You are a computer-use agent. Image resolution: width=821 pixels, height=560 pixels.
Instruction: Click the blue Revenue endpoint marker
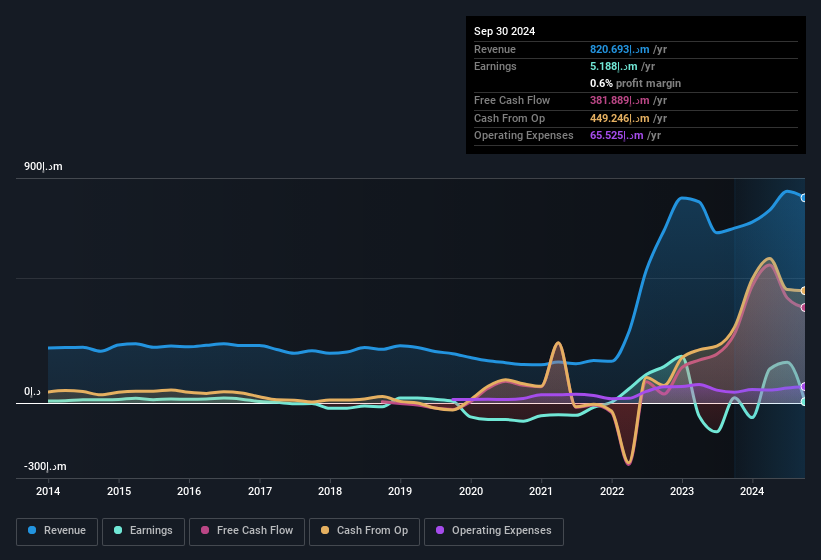point(804,198)
